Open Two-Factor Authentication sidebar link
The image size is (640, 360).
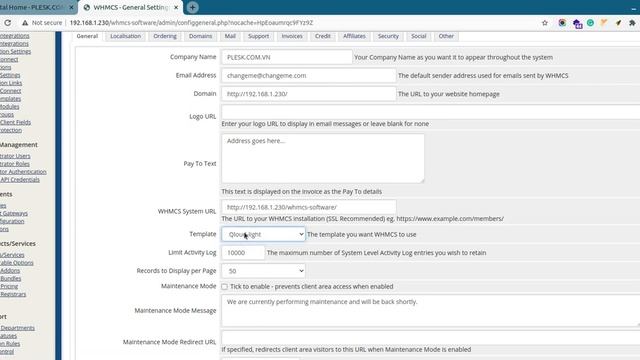[x=23, y=172]
